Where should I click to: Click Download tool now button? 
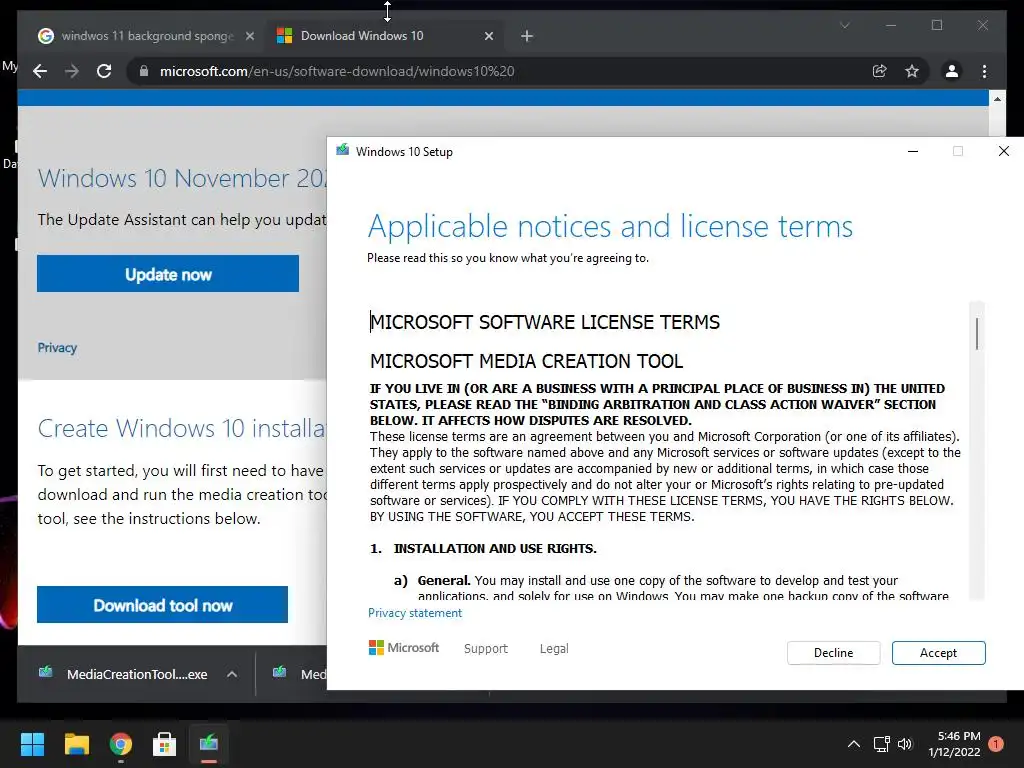[163, 605]
